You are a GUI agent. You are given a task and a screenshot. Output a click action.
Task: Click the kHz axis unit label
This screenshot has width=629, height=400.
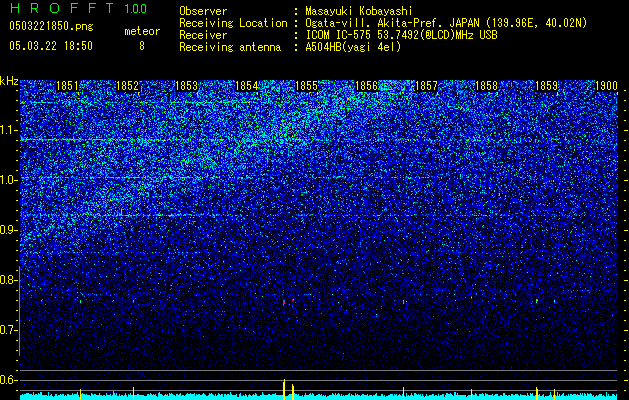pos(9,81)
